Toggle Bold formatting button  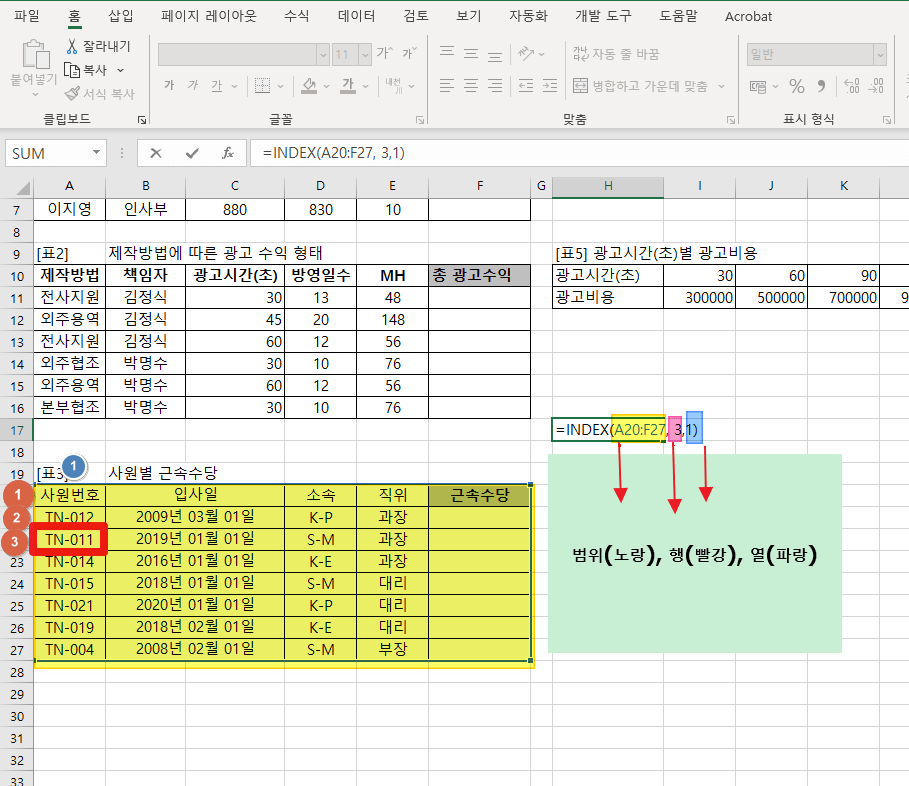[x=169, y=86]
